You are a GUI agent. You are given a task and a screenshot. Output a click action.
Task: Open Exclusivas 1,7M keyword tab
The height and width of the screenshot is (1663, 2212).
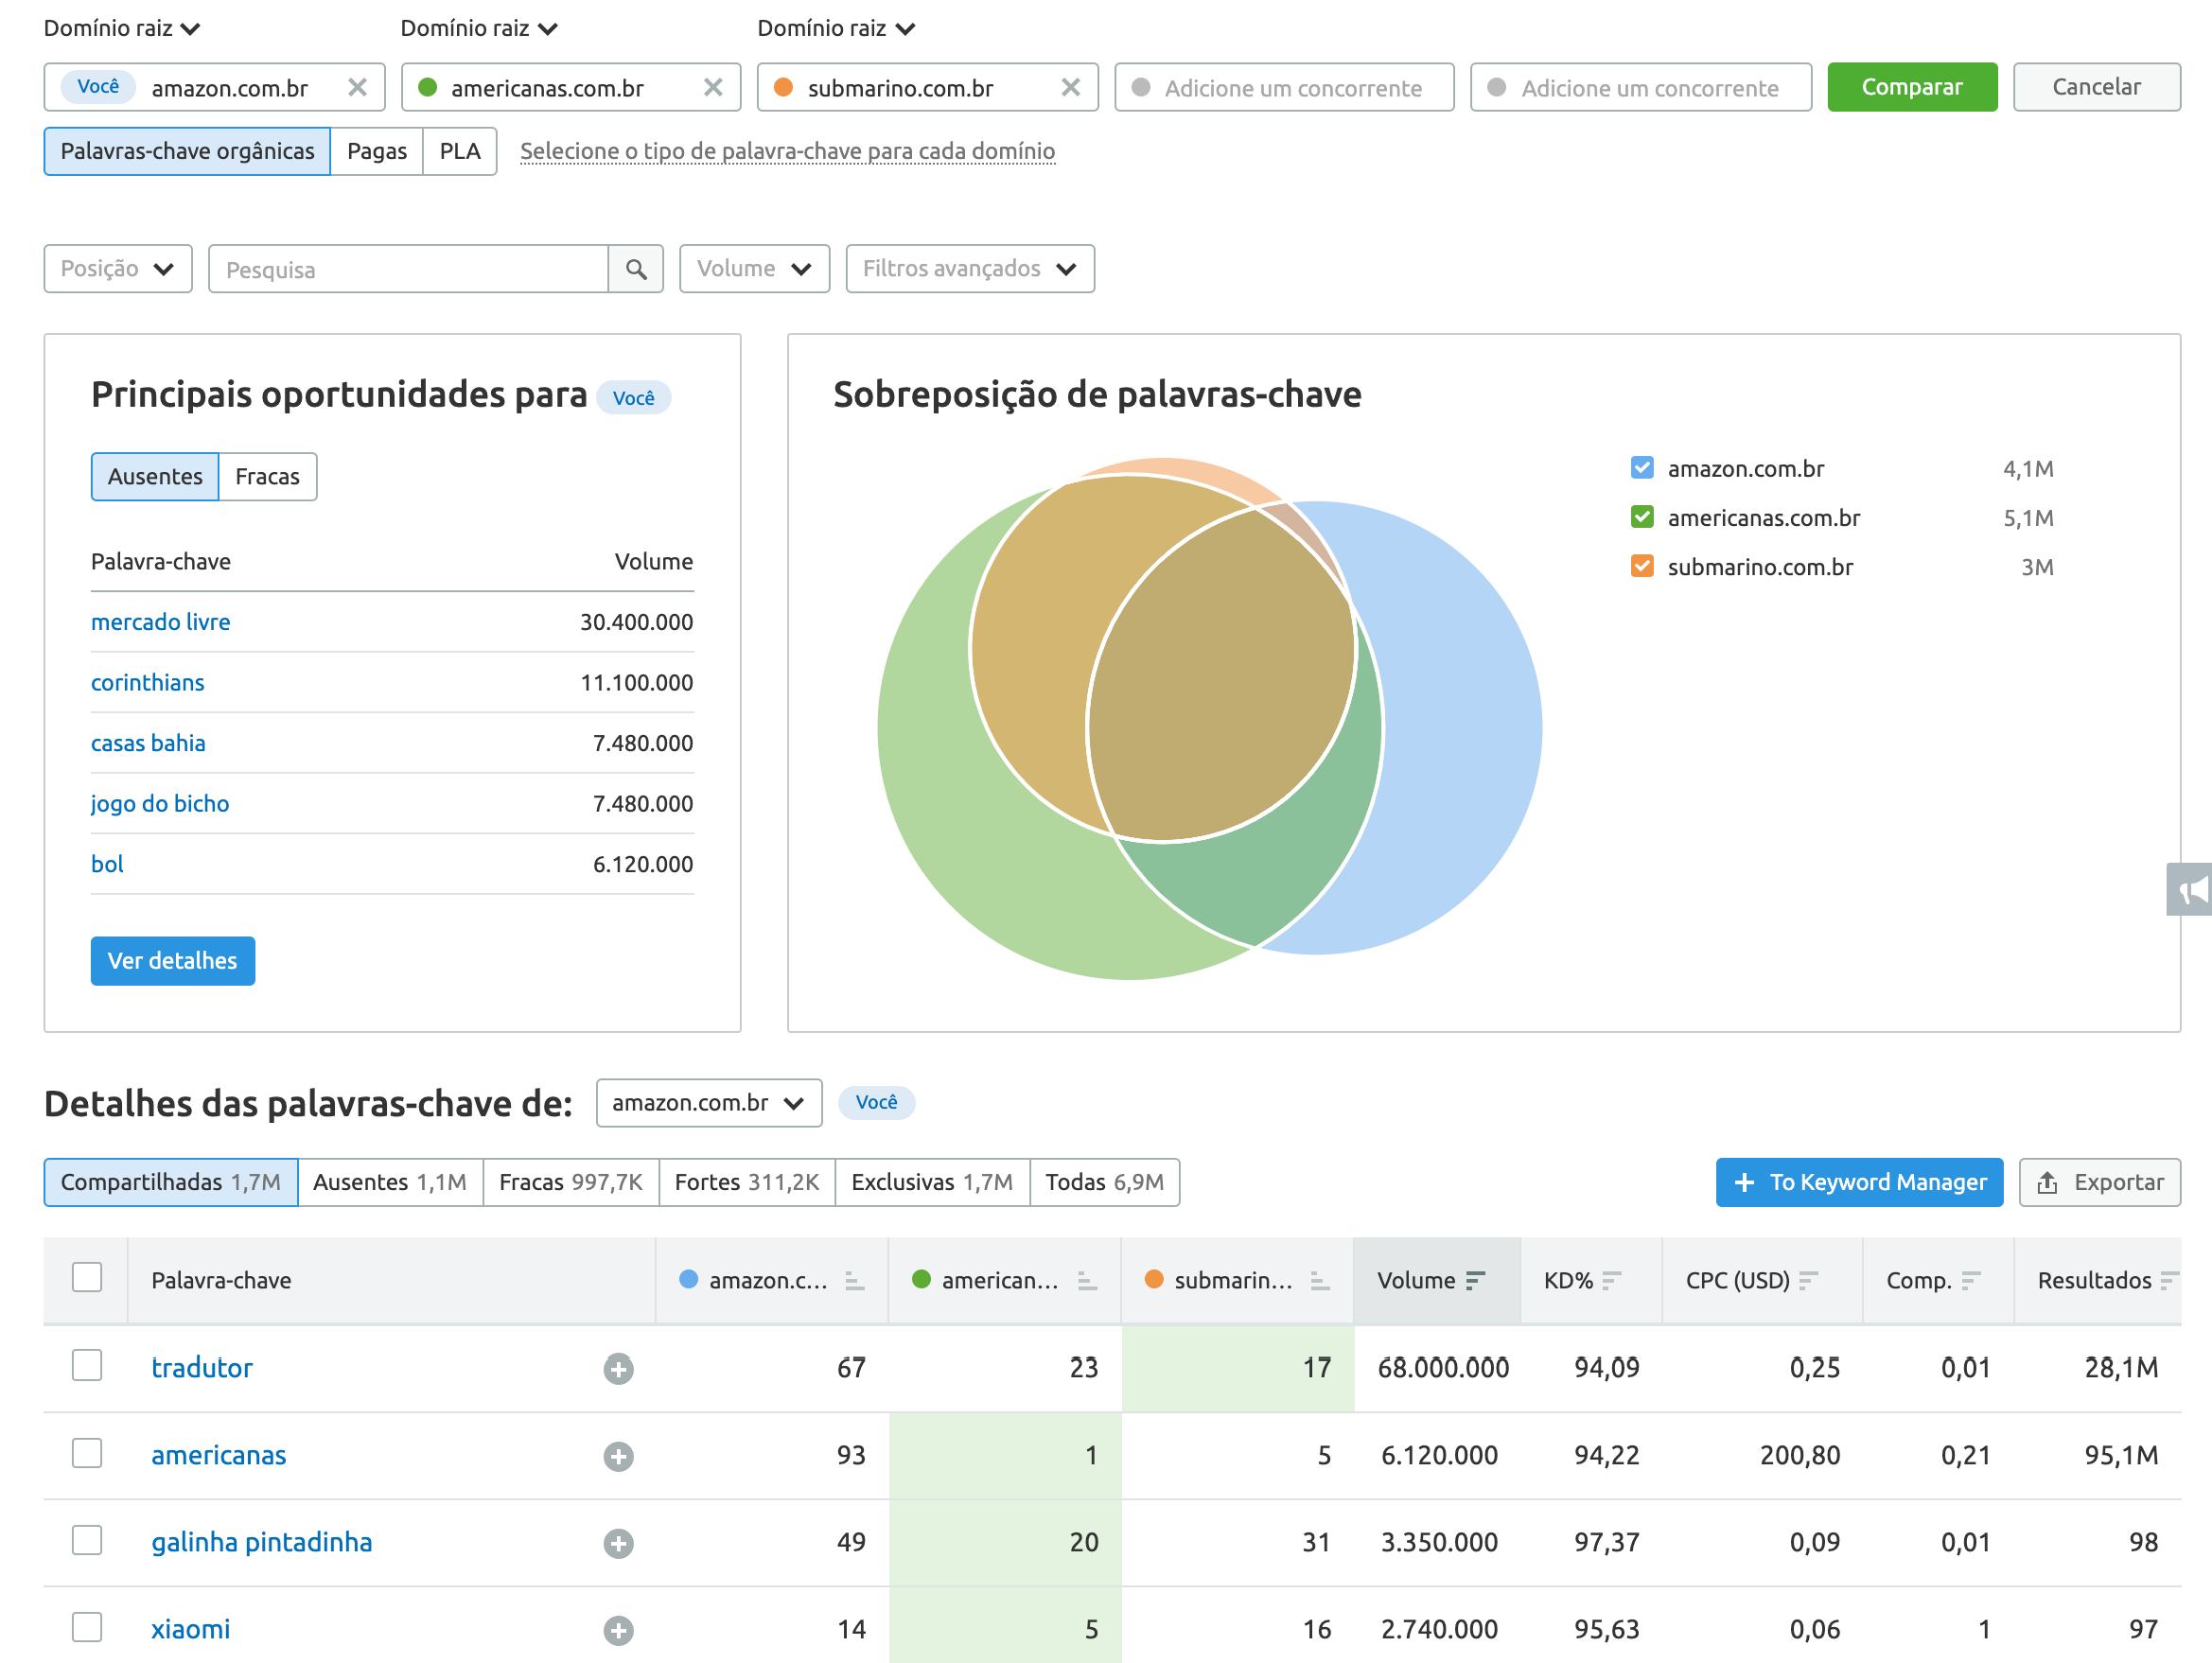tap(932, 1182)
